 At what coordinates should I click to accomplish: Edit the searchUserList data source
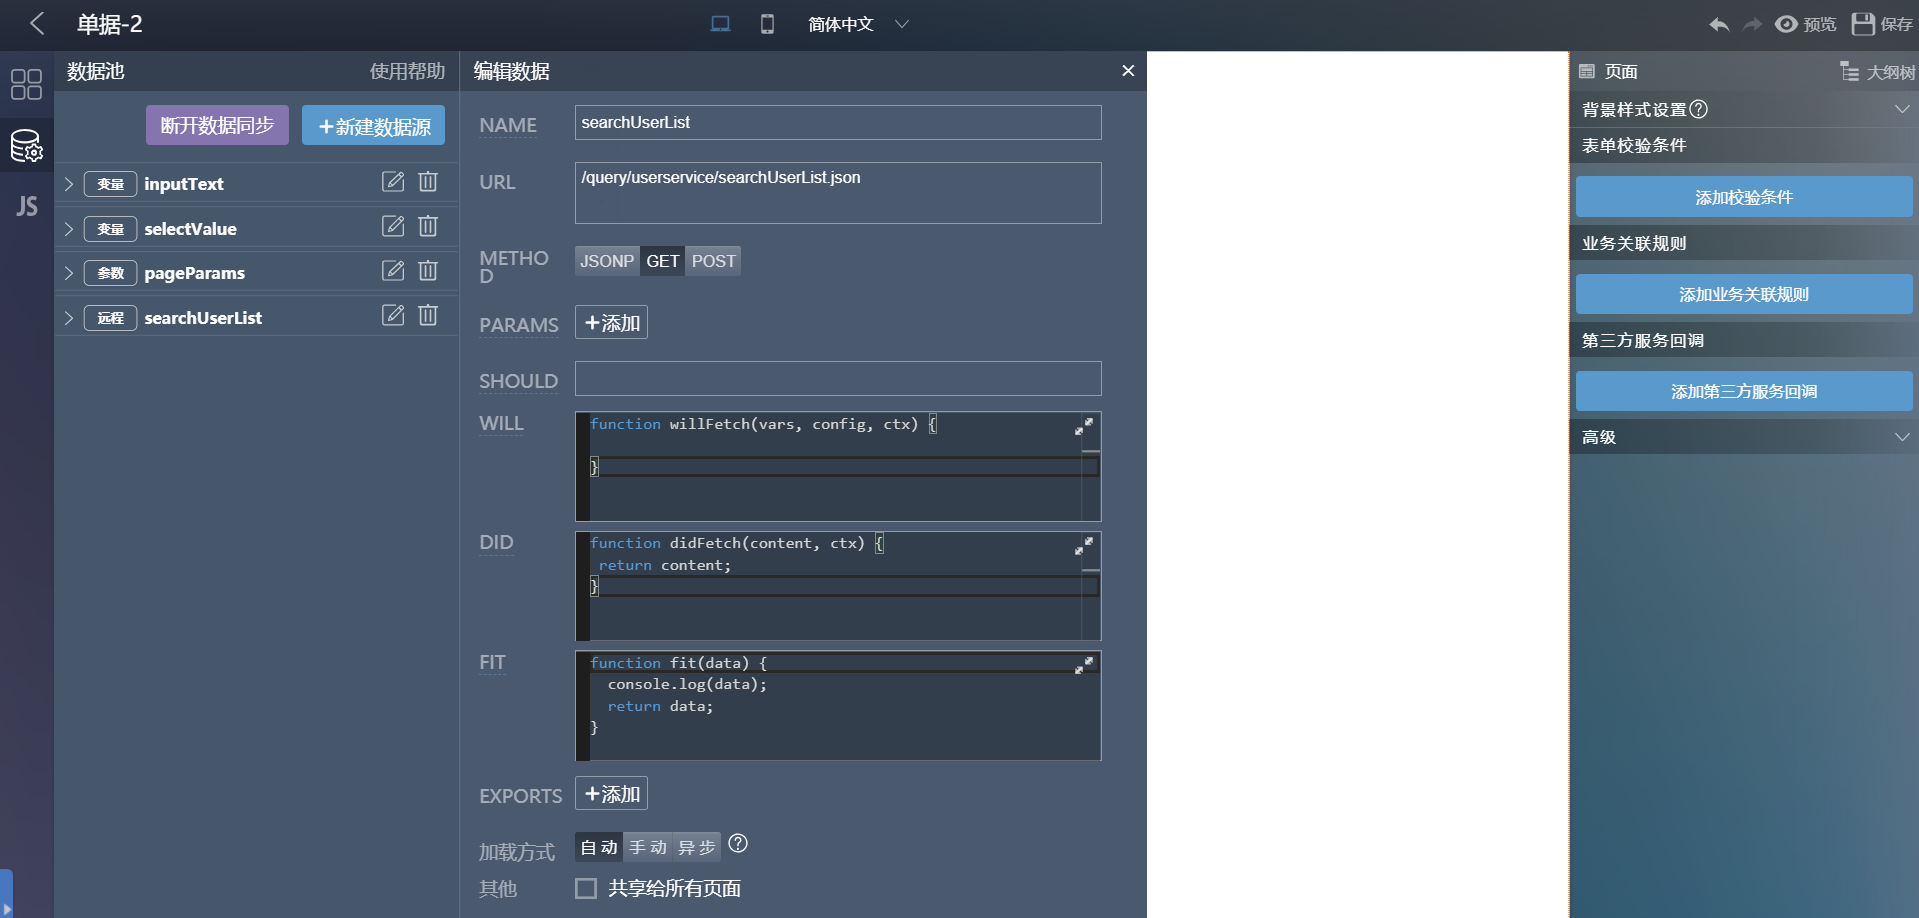tap(393, 315)
